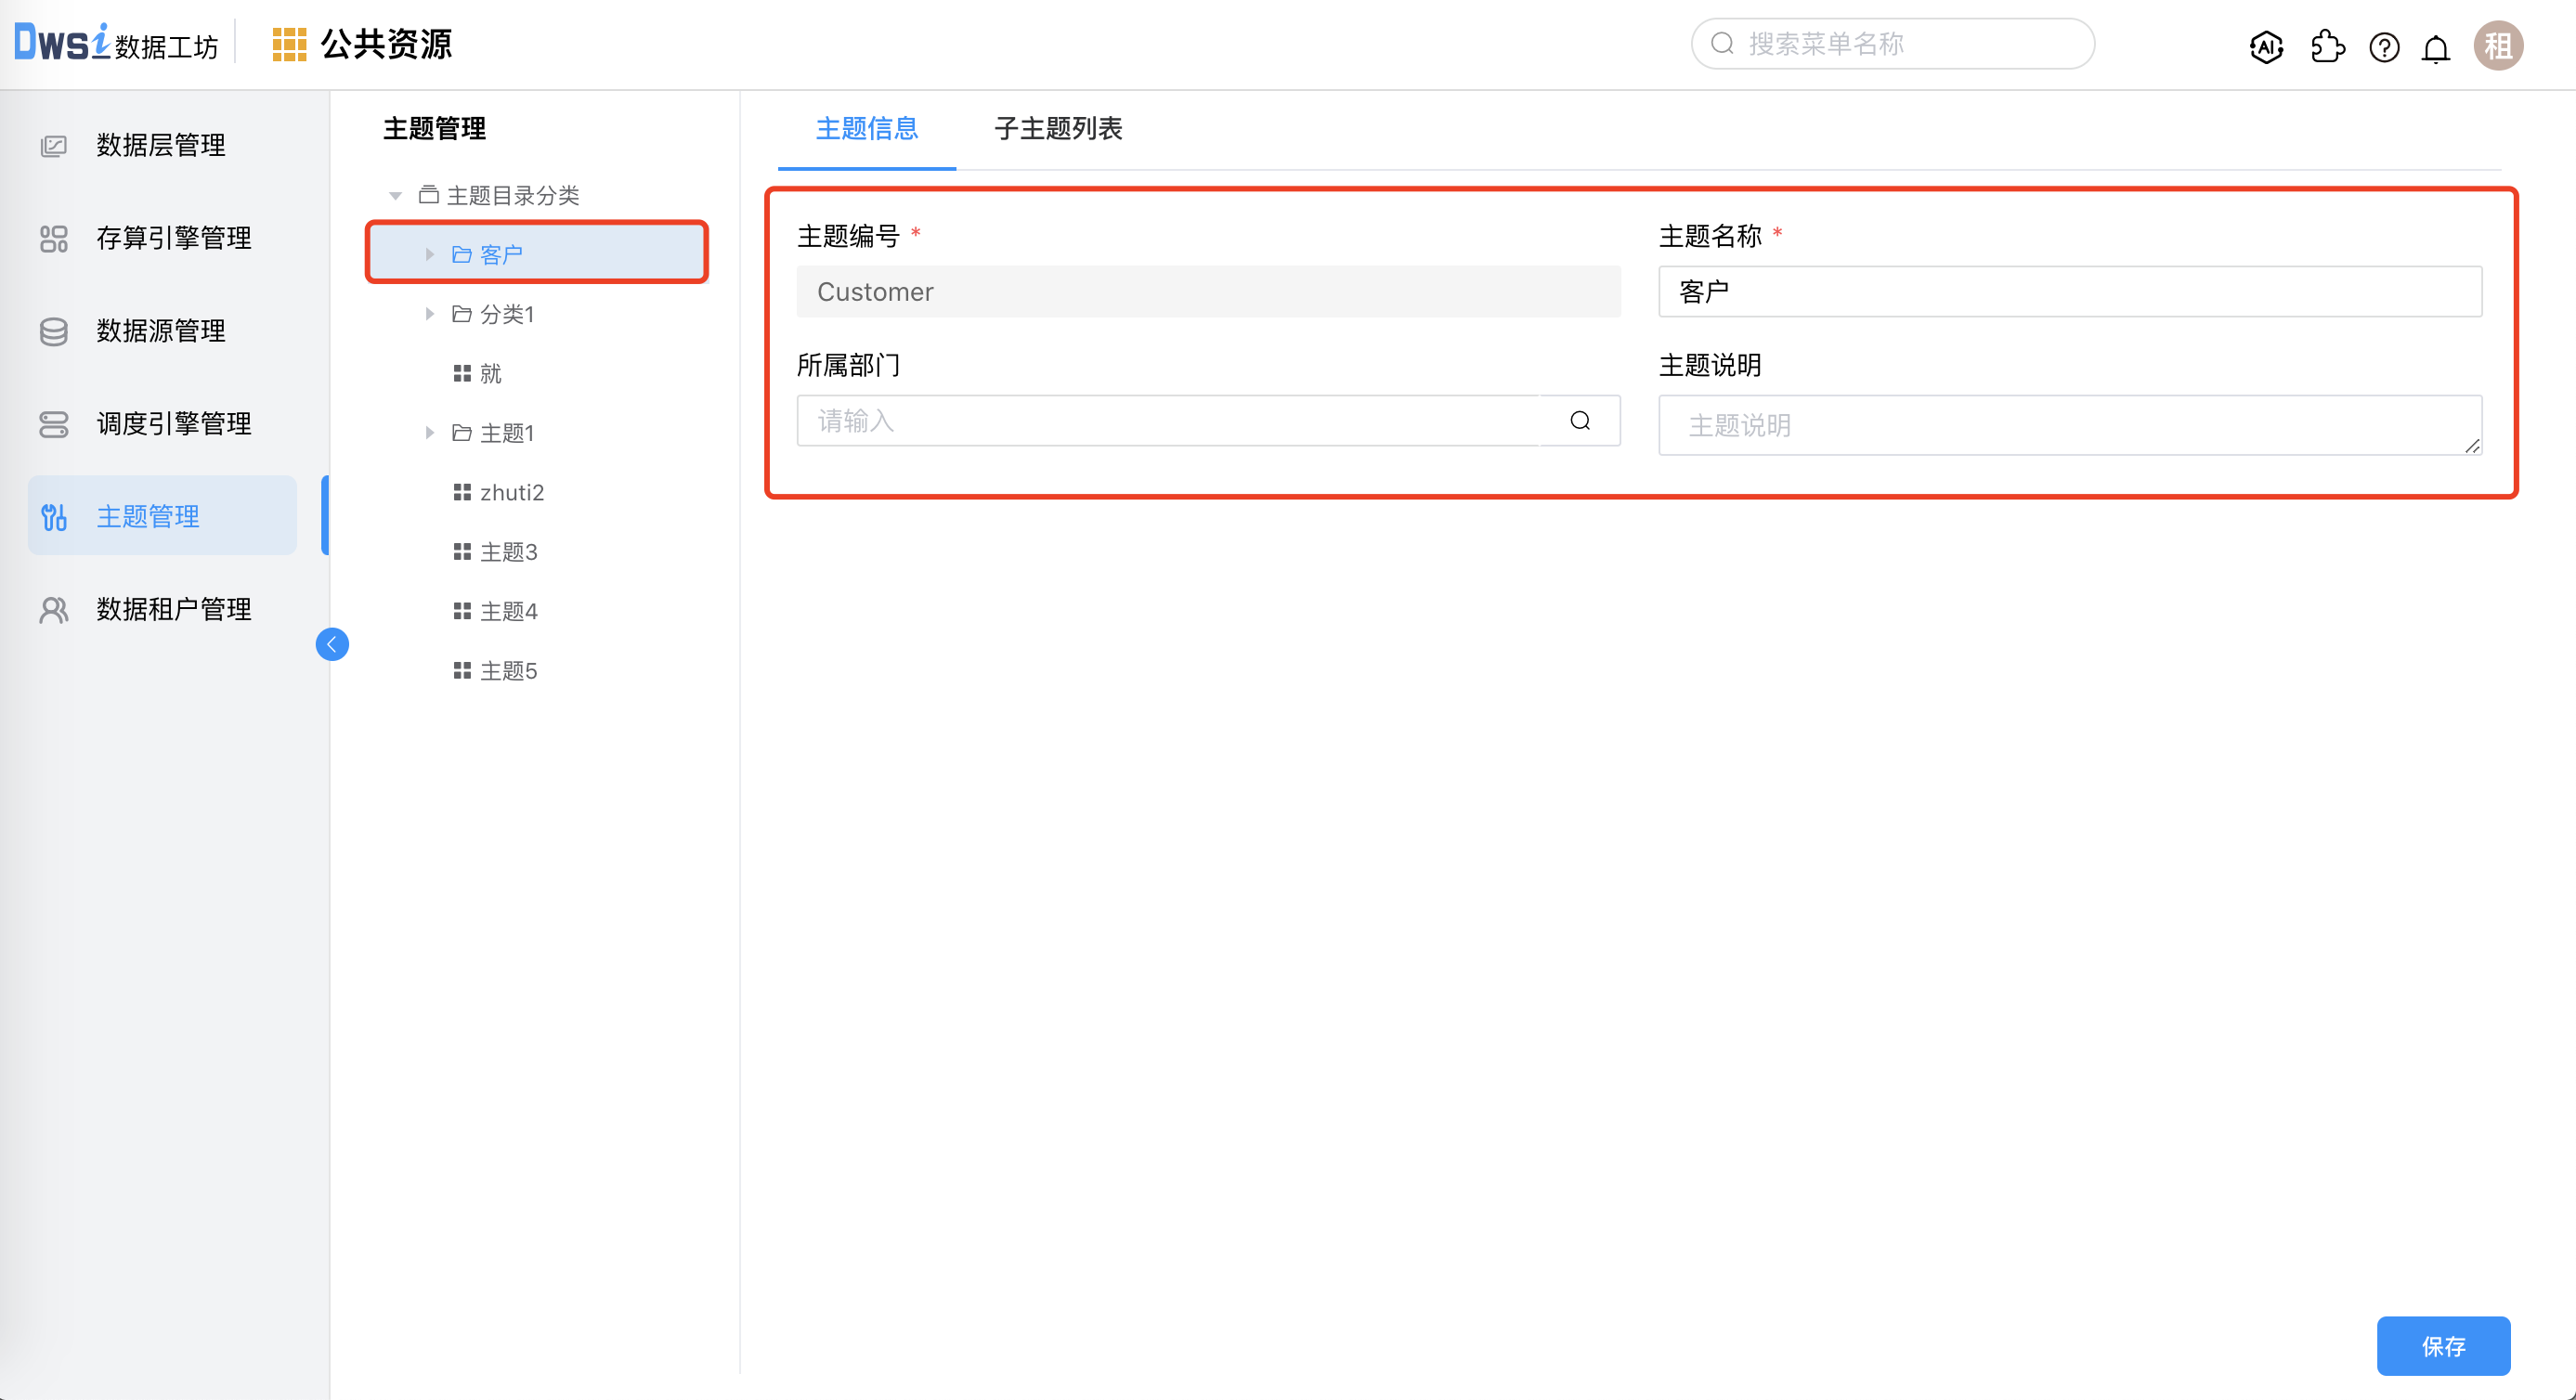This screenshot has width=2576, height=1400.
Task: Click the department search magnifier icon
Action: coord(1580,420)
